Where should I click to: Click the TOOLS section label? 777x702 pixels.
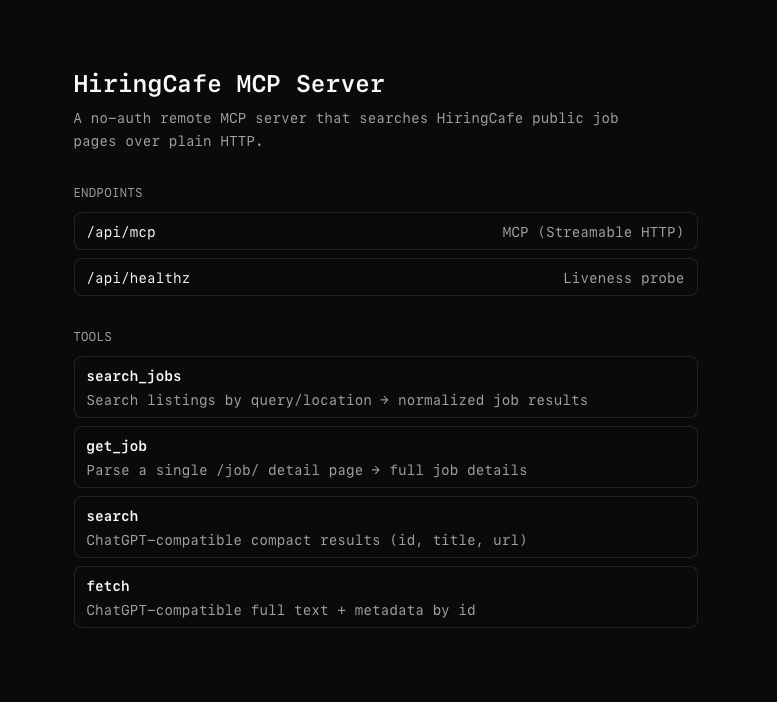pyautogui.click(x=93, y=337)
